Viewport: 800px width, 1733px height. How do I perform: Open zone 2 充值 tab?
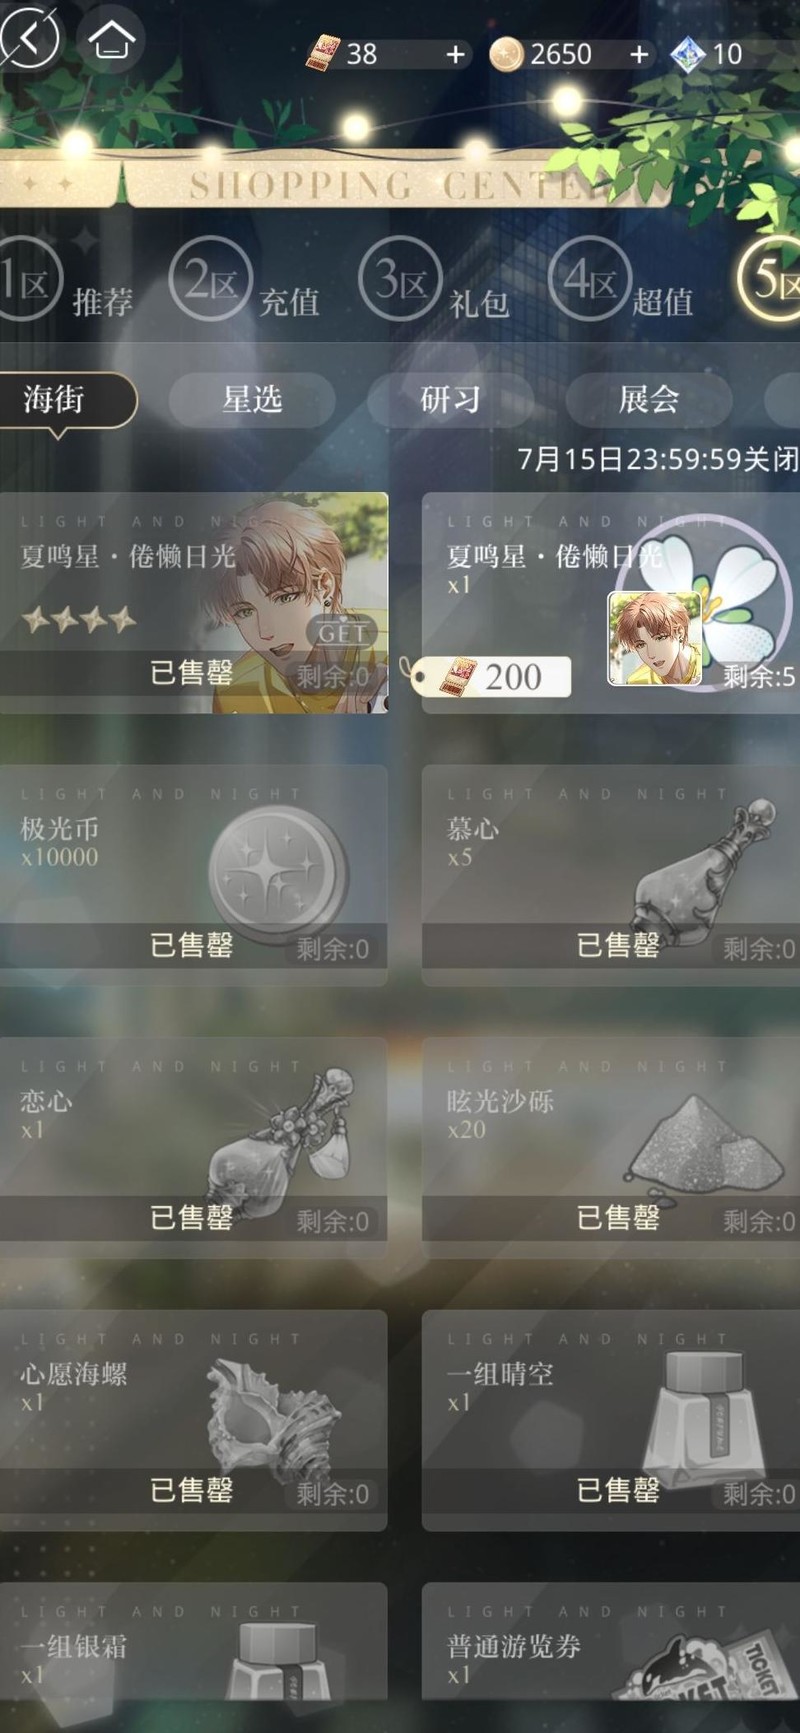pos(245,283)
